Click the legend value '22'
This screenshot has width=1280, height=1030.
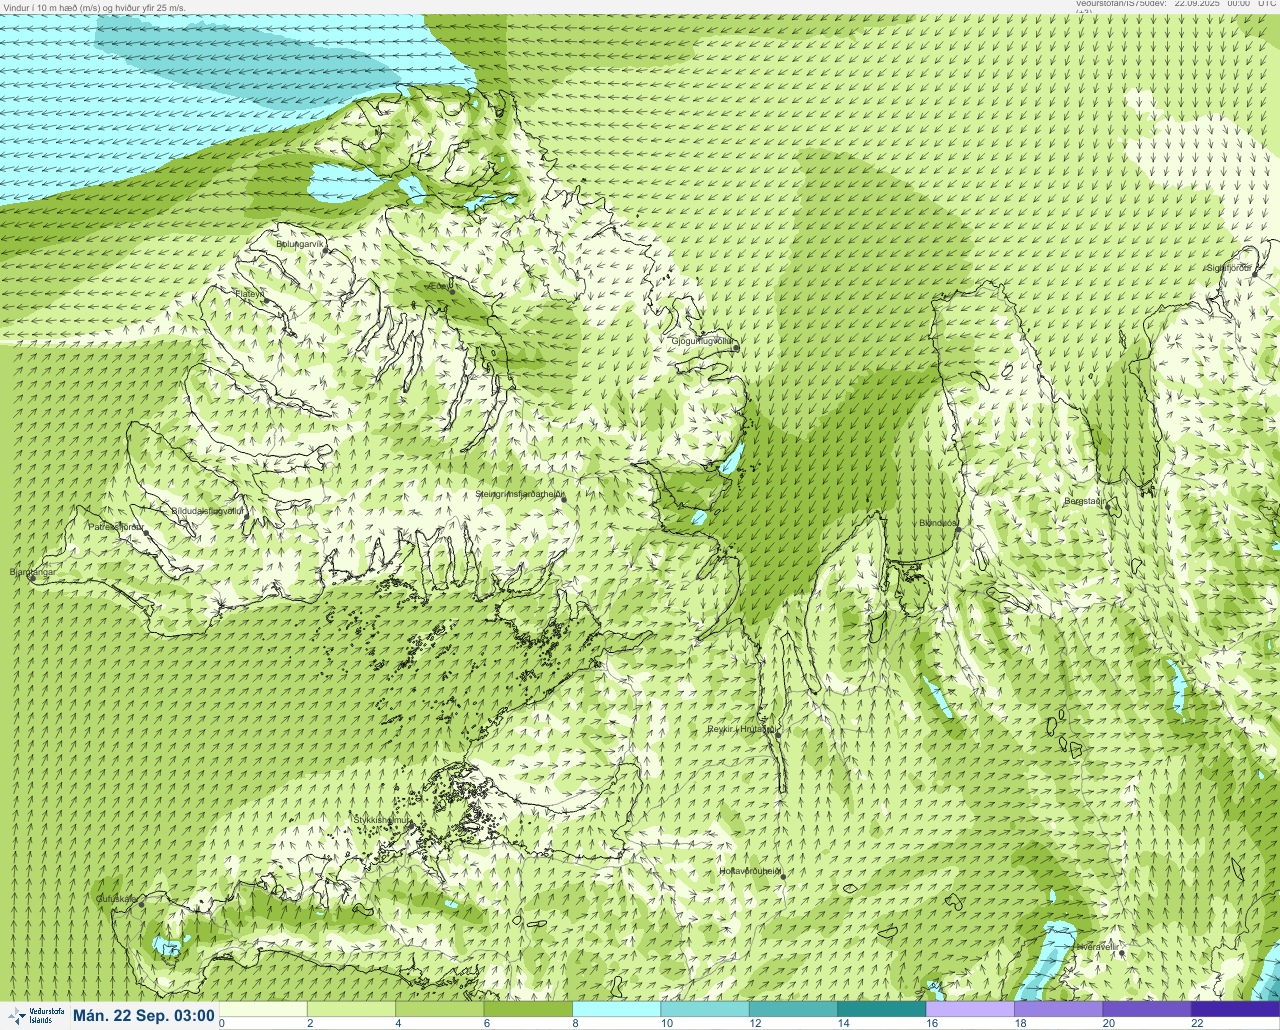click(x=1196, y=1024)
